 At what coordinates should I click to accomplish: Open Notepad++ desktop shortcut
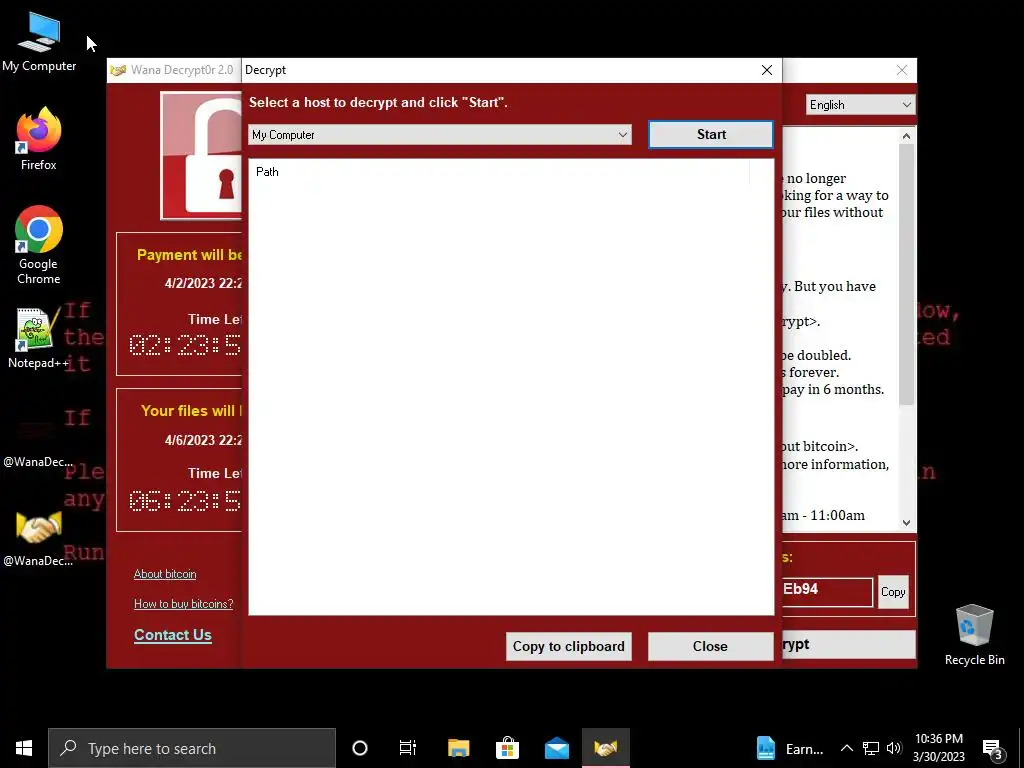(x=39, y=337)
